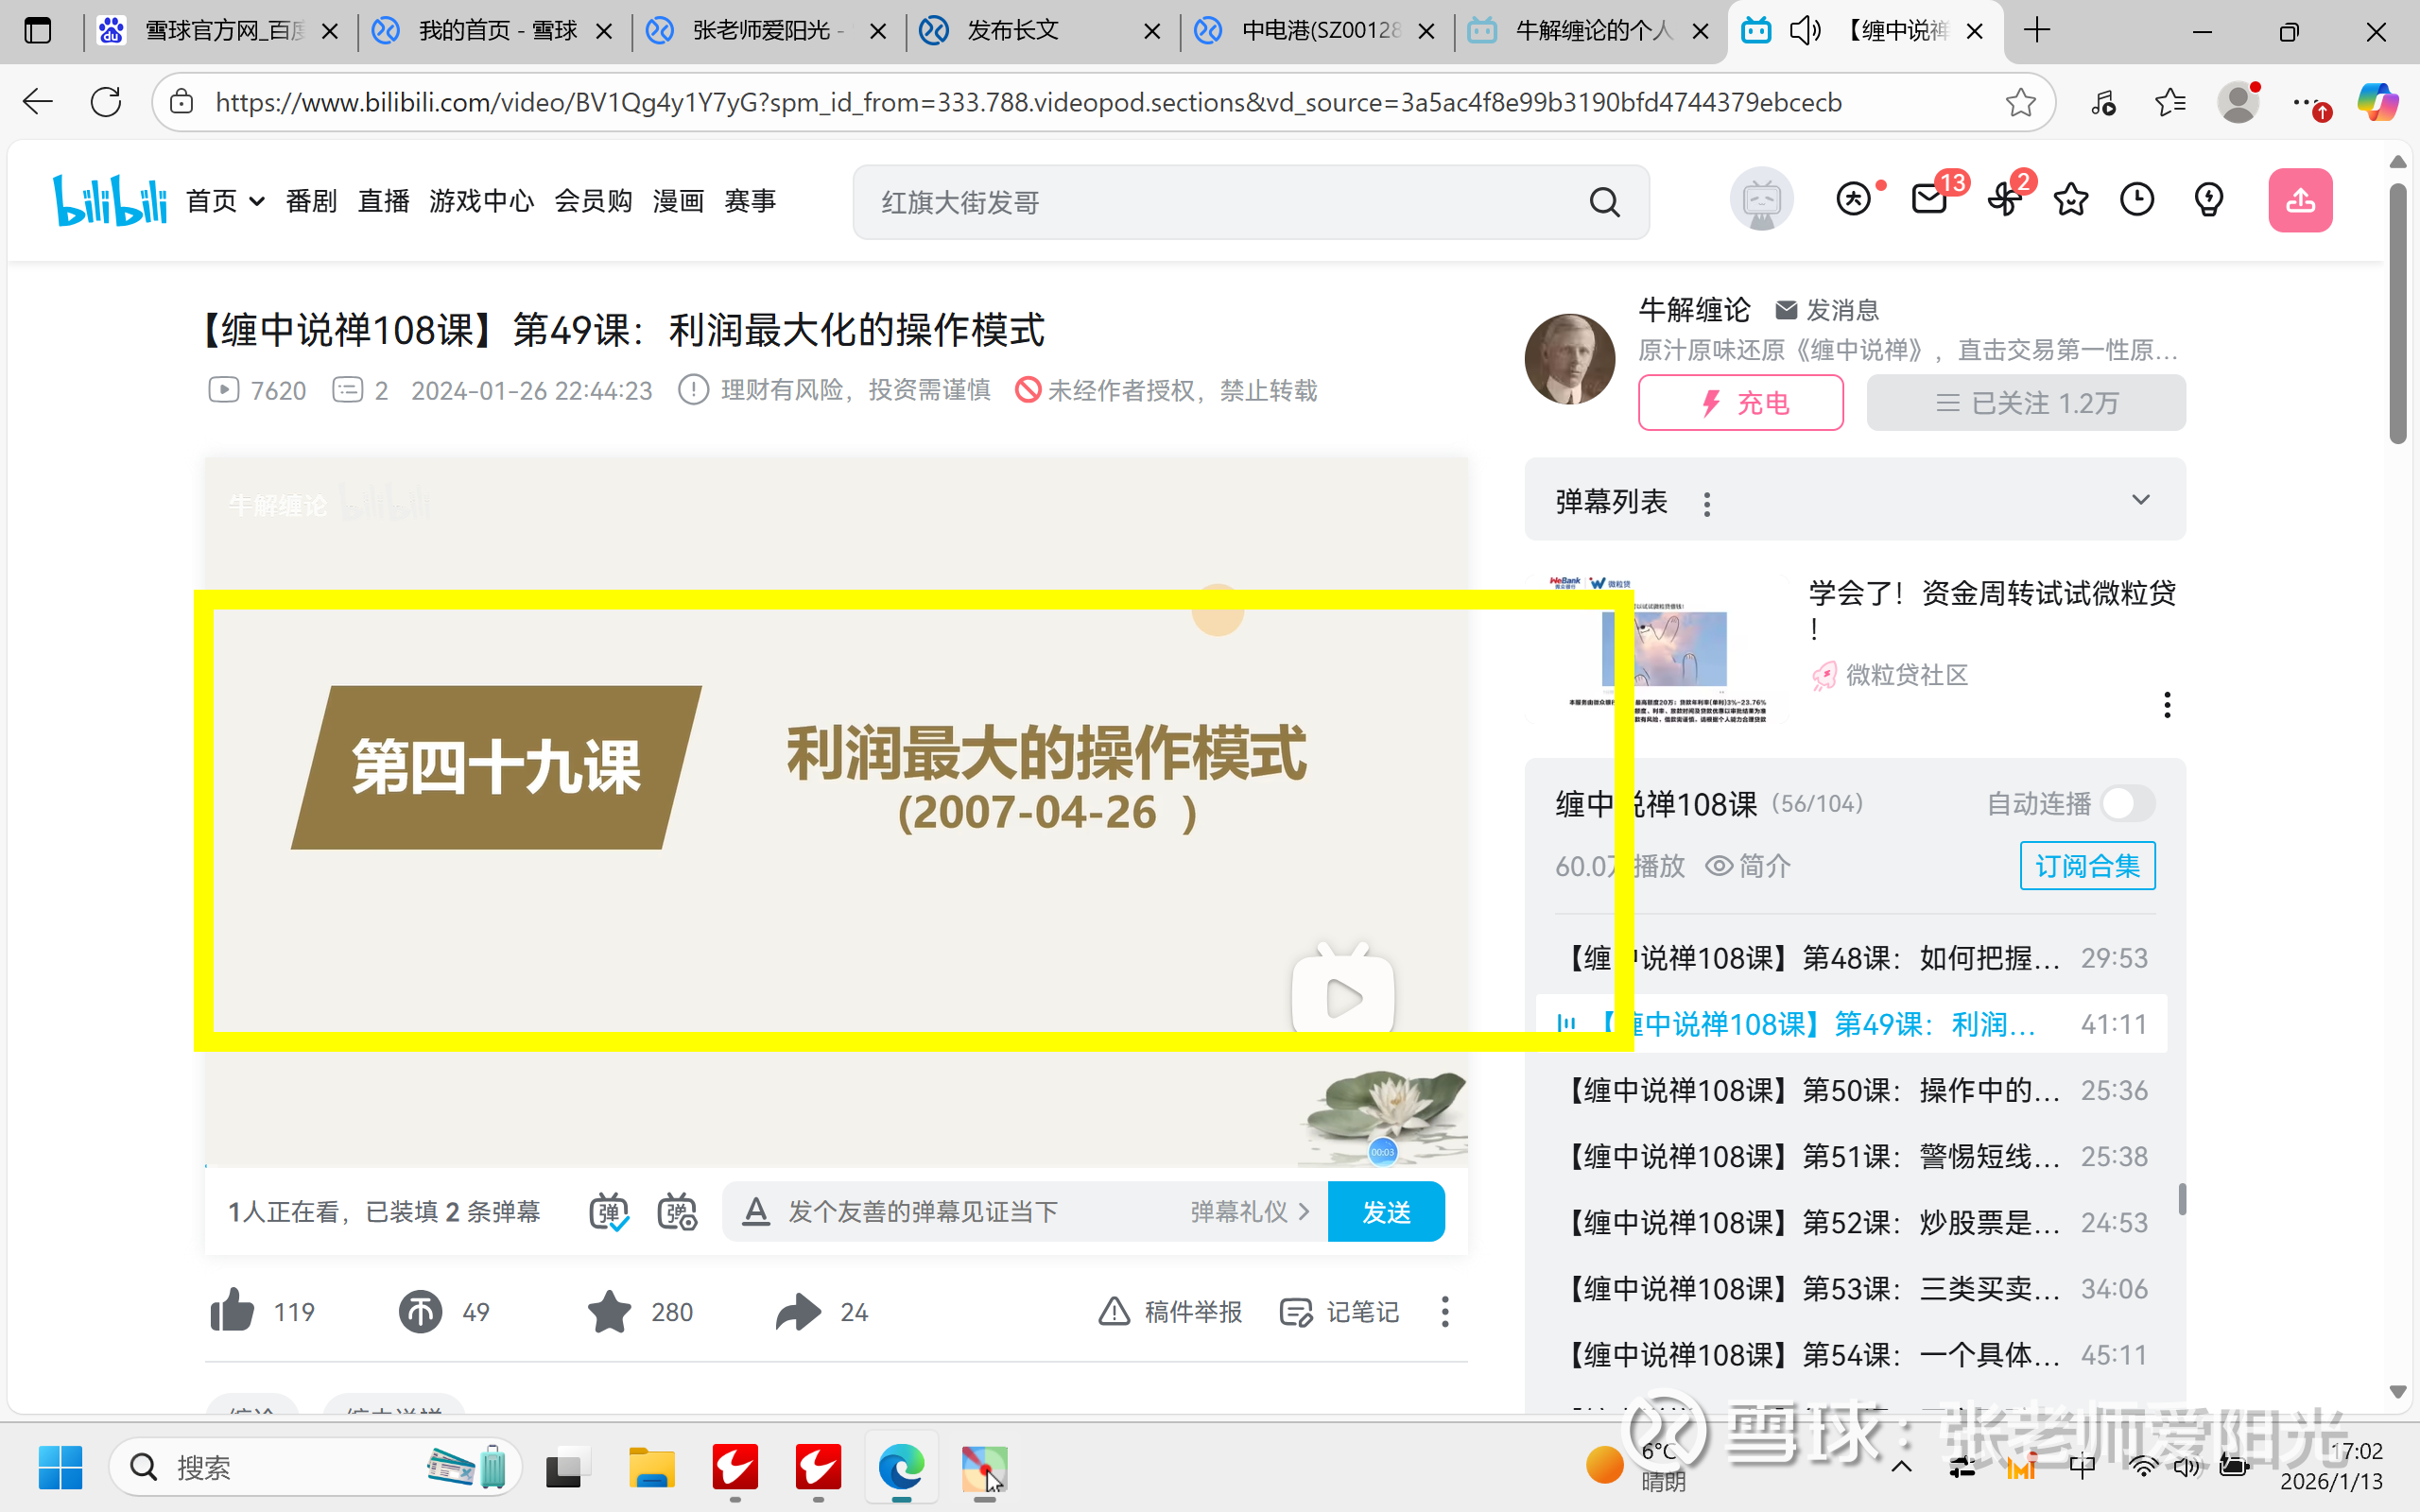Favorite the video with star icon
The width and height of the screenshot is (2420, 1512).
609,1311
